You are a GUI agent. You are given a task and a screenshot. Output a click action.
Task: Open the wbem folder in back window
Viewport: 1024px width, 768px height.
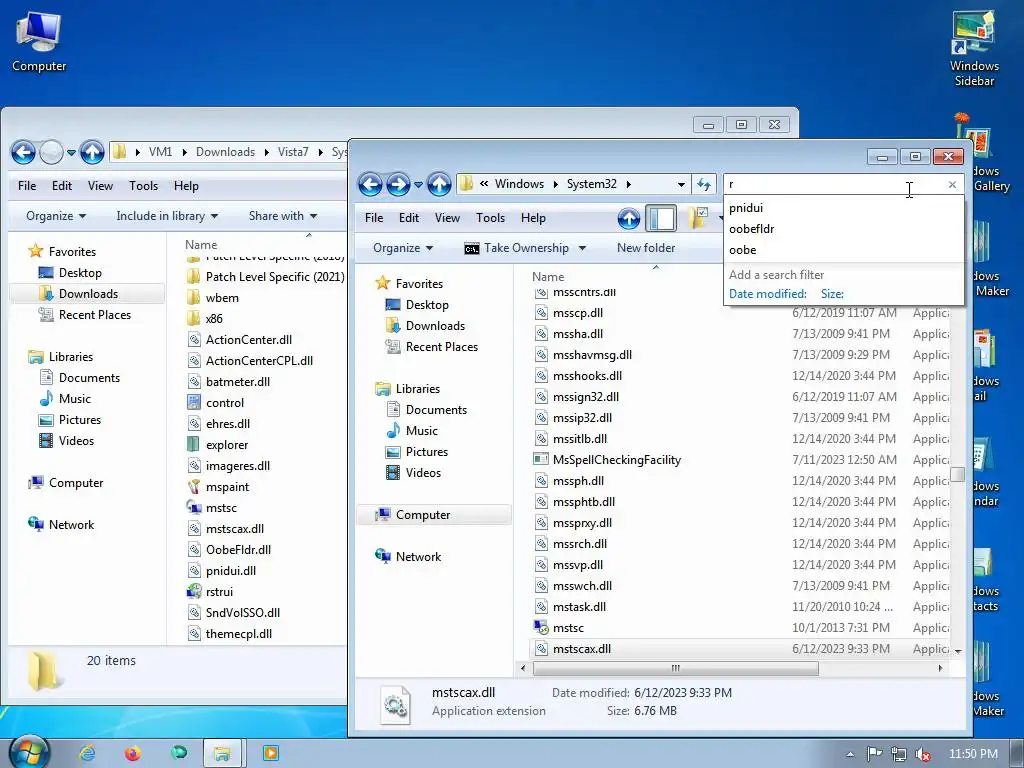point(222,298)
